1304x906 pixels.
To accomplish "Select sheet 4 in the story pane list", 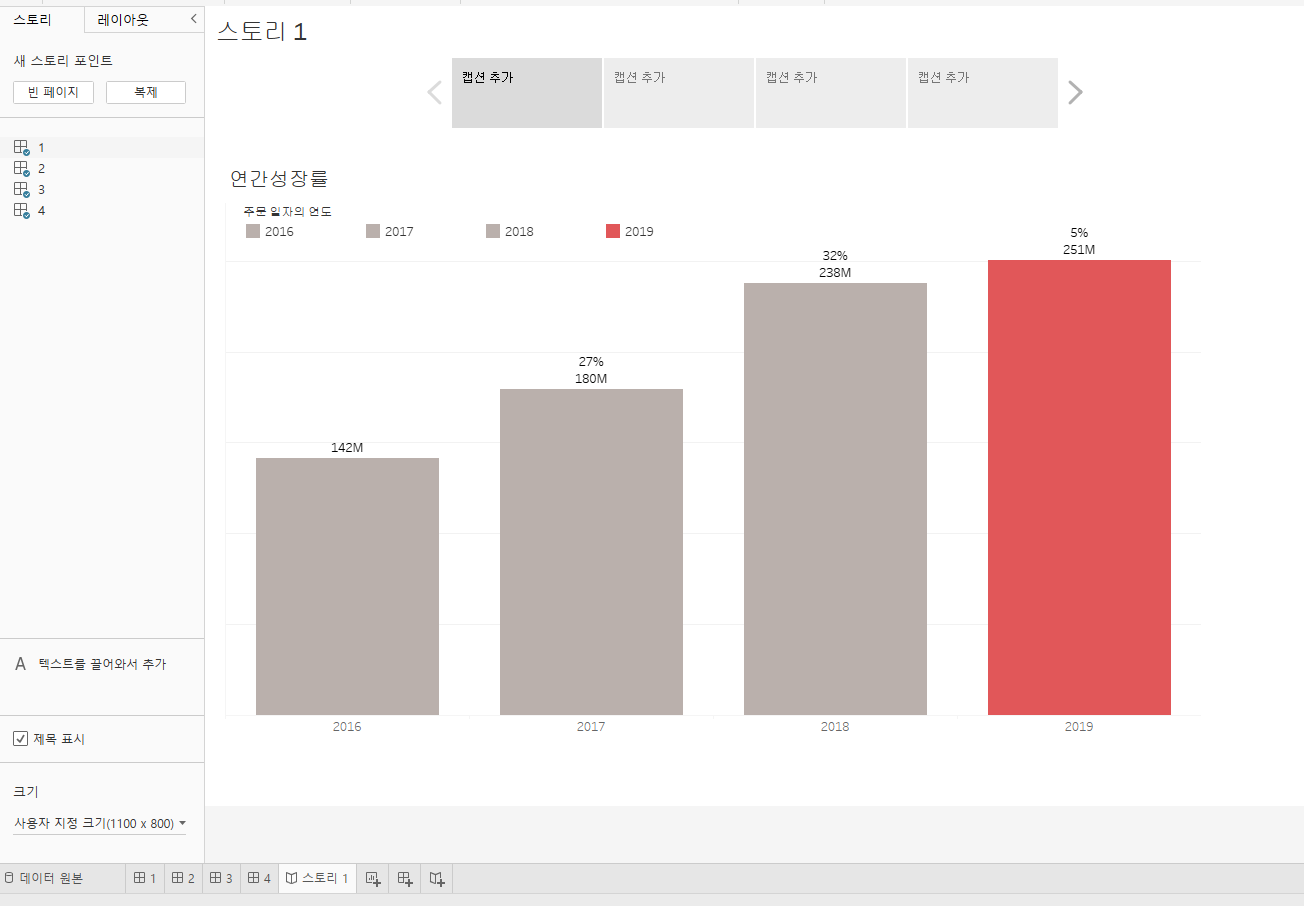I will click(102, 210).
